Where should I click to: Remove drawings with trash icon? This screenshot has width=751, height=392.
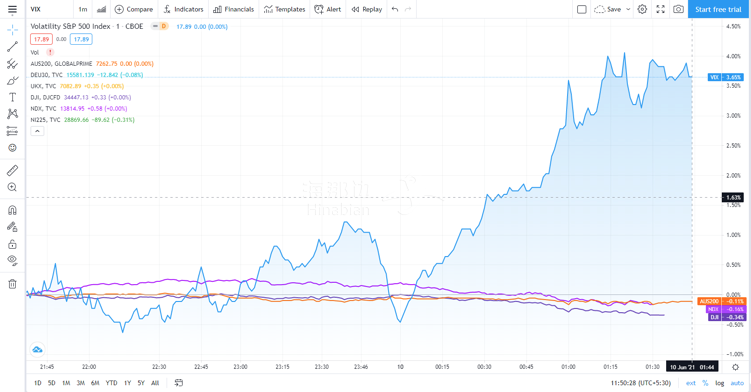(x=12, y=284)
